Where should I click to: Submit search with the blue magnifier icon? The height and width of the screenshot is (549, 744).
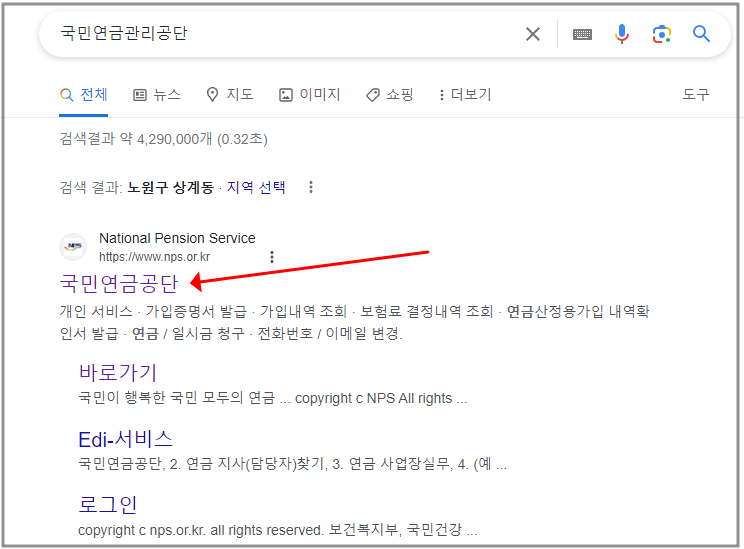[701, 34]
